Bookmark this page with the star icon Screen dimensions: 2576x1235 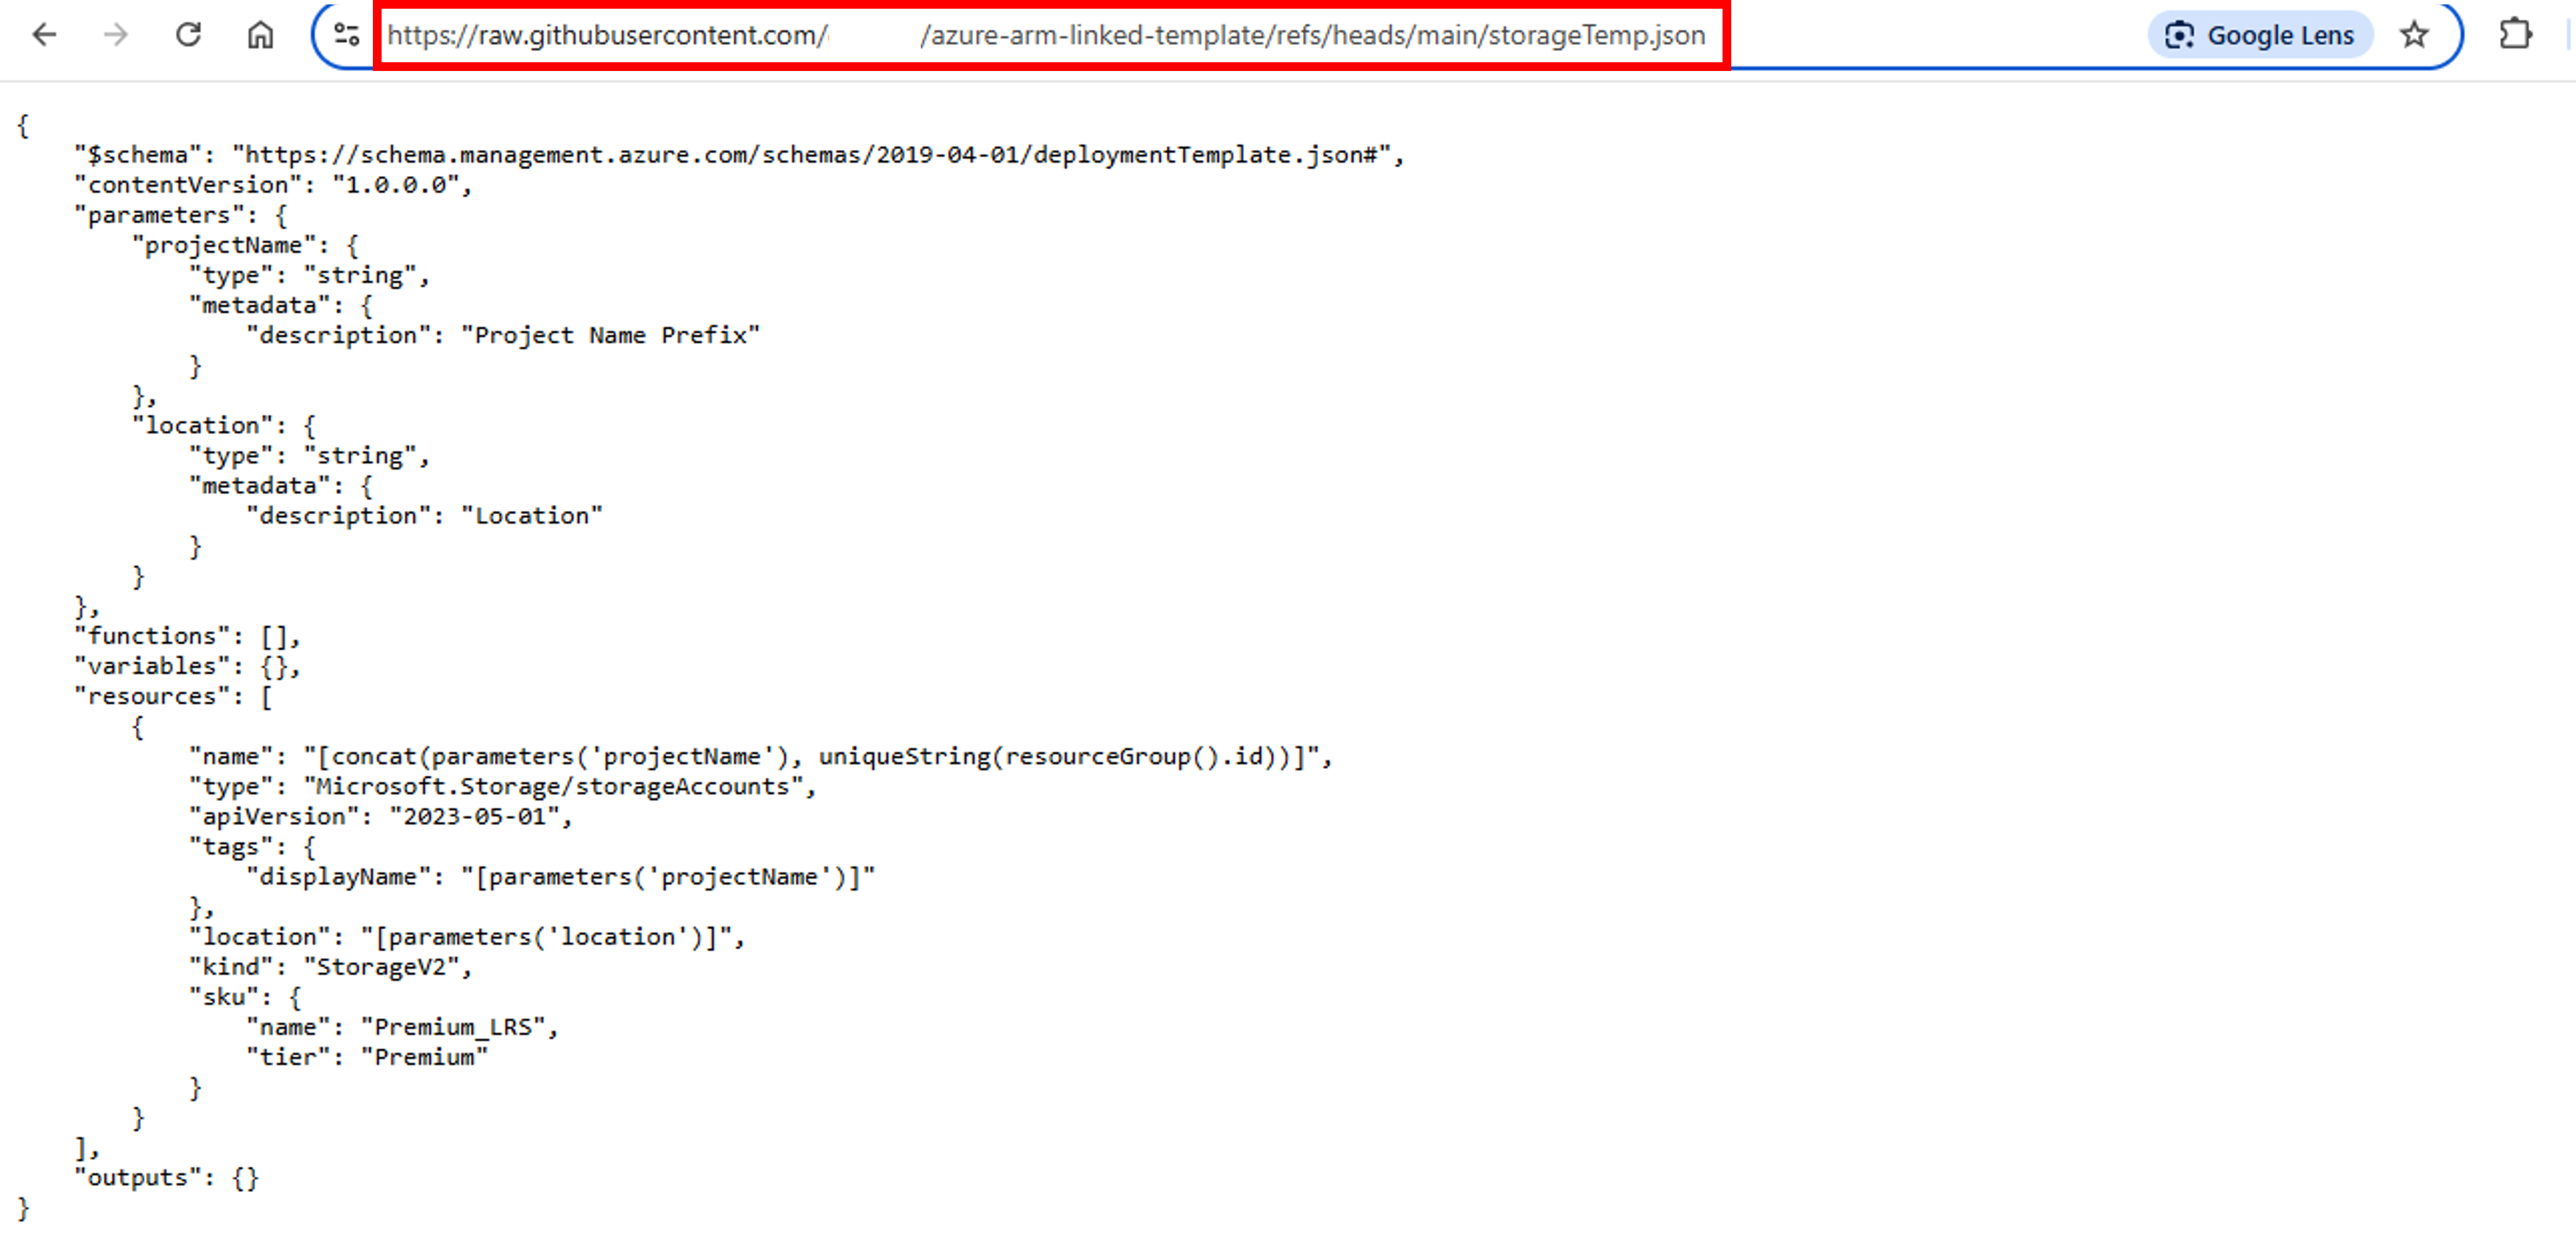pyautogui.click(x=2414, y=36)
